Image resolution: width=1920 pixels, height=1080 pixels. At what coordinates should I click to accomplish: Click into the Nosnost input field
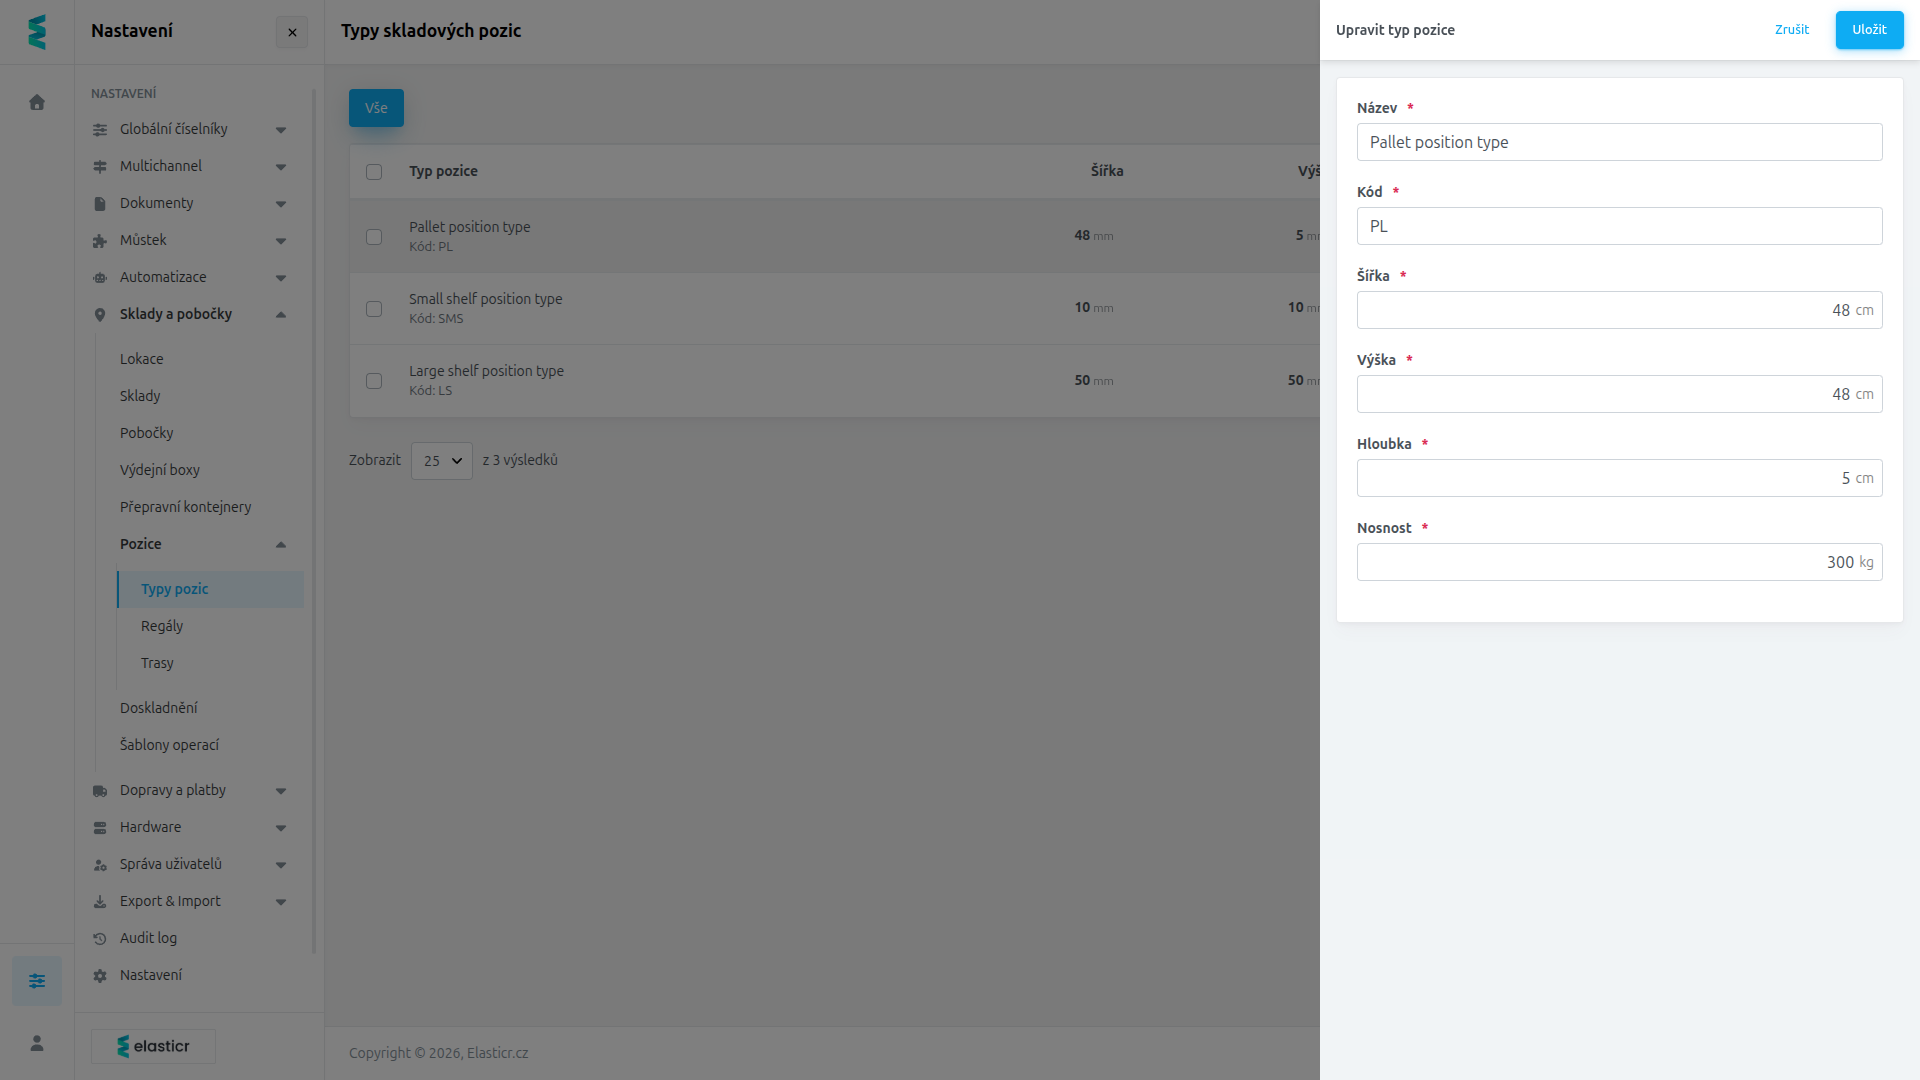[x=1619, y=562]
